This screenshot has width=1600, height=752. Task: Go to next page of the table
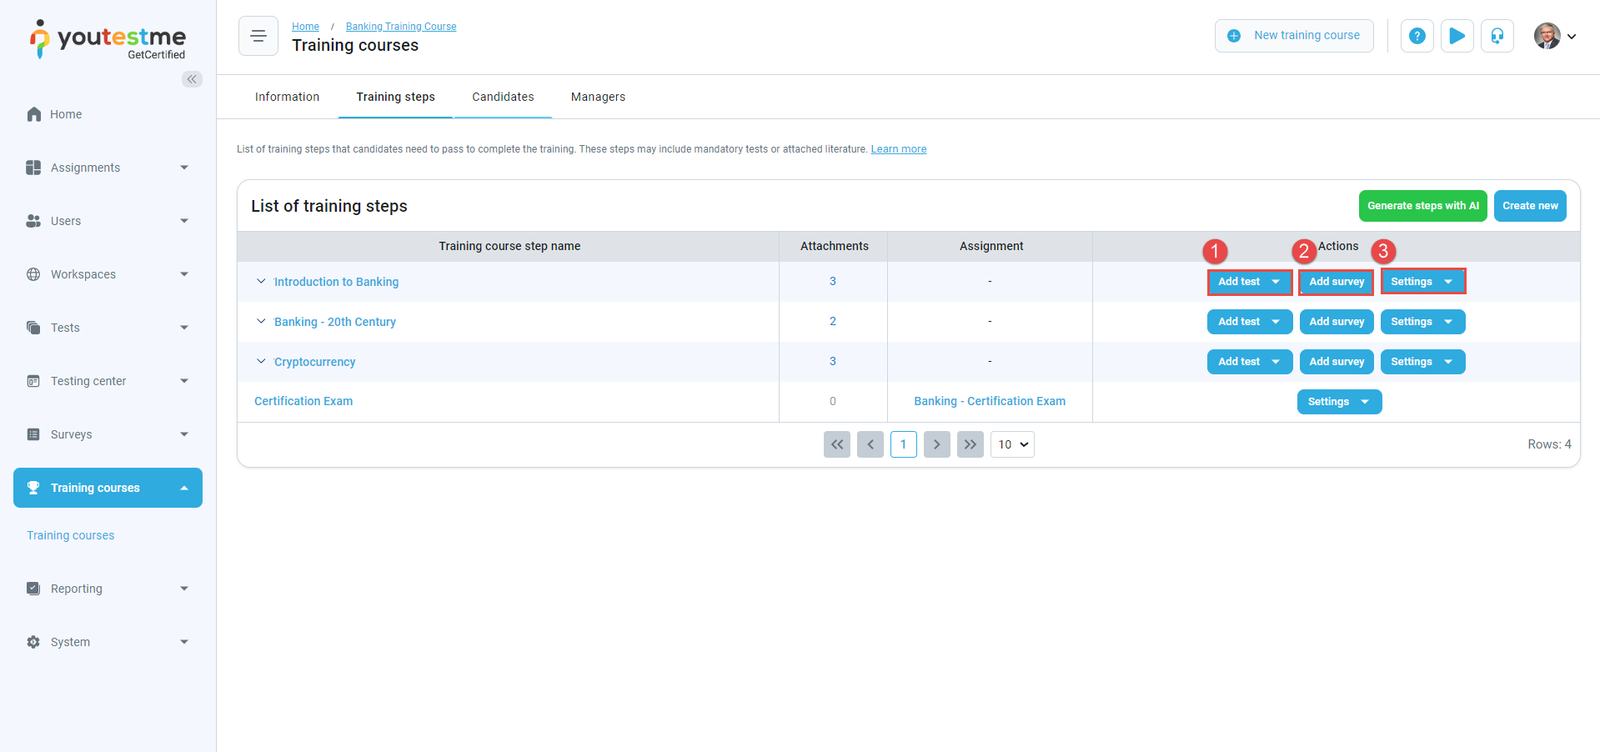[x=937, y=444]
